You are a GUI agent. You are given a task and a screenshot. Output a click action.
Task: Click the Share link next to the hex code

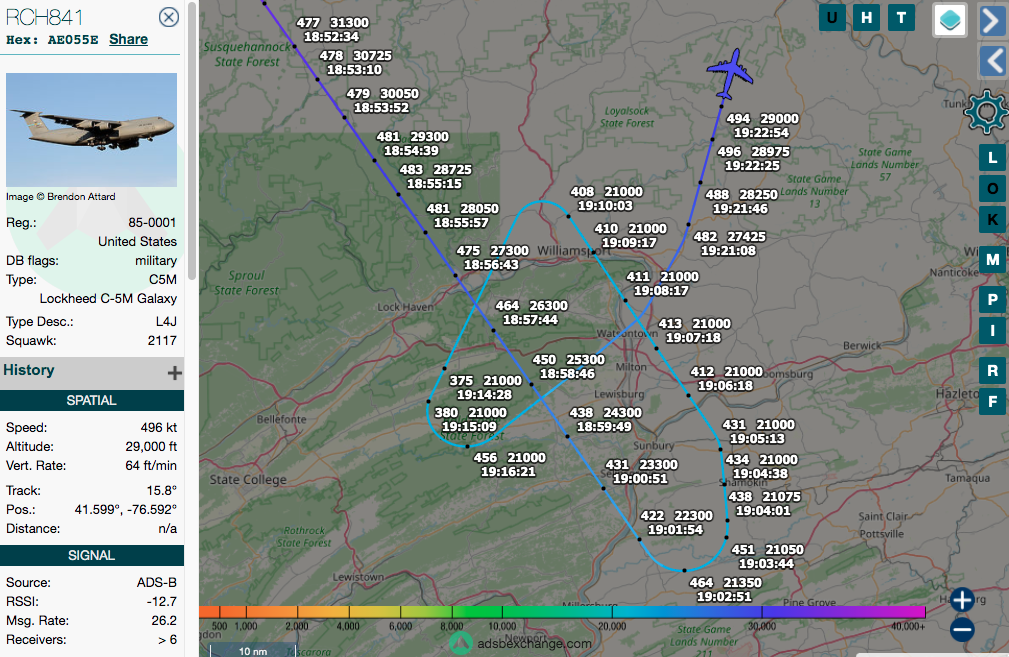point(128,39)
